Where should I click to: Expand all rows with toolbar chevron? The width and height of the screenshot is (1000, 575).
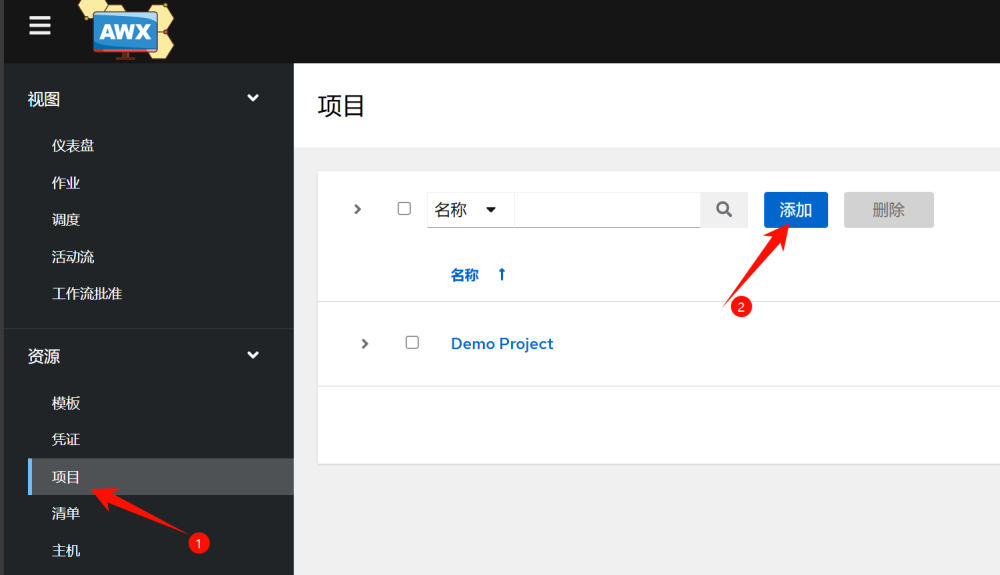click(x=357, y=209)
